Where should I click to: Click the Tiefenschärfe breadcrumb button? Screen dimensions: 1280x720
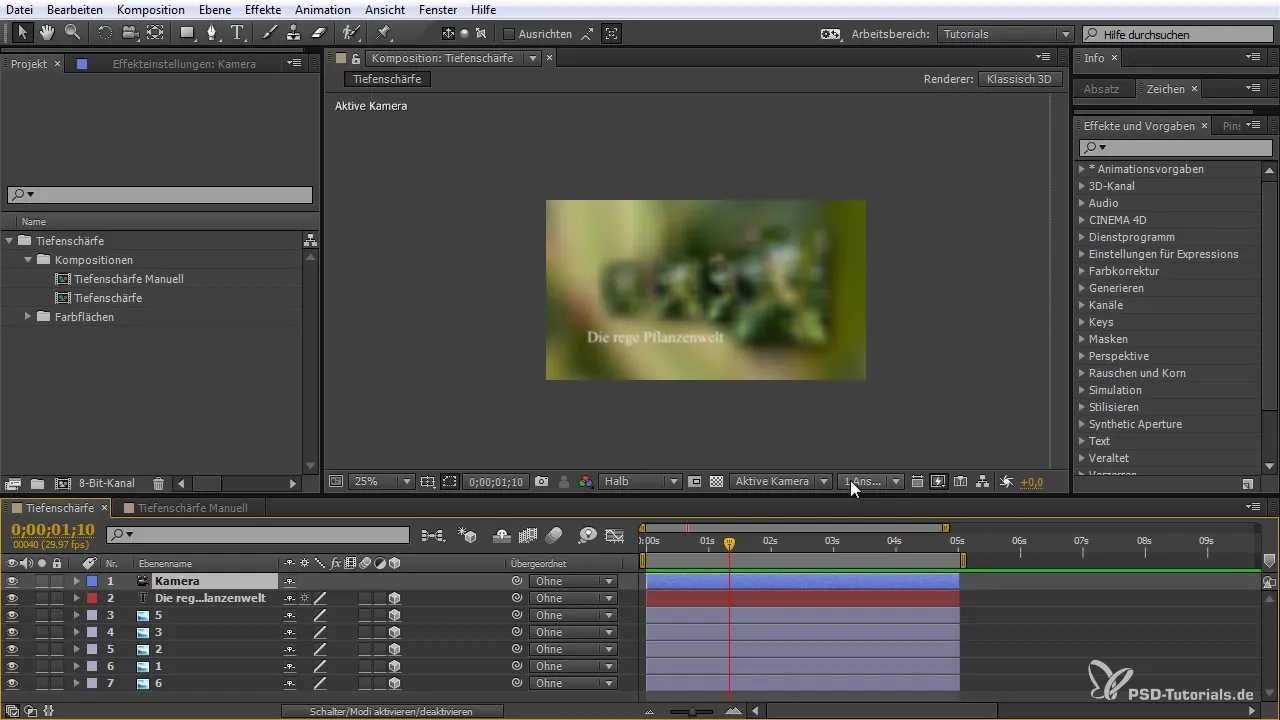387,79
